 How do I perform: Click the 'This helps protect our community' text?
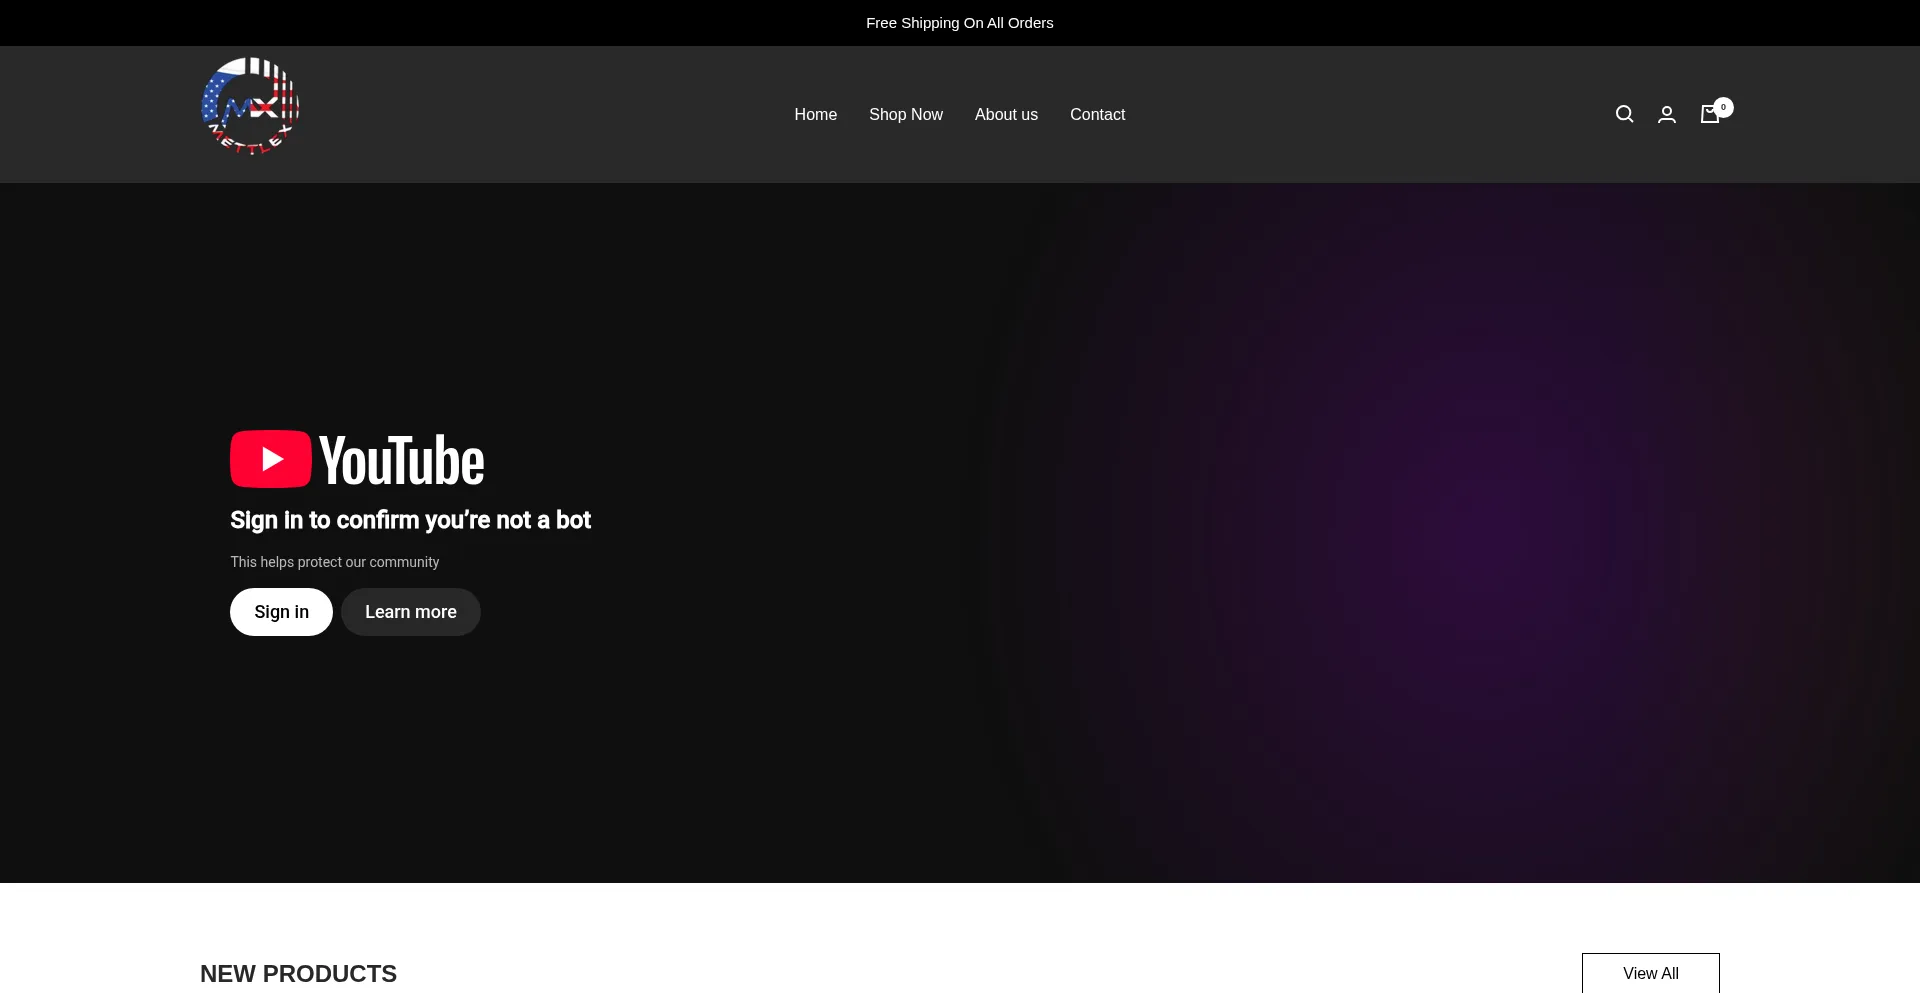(x=334, y=562)
